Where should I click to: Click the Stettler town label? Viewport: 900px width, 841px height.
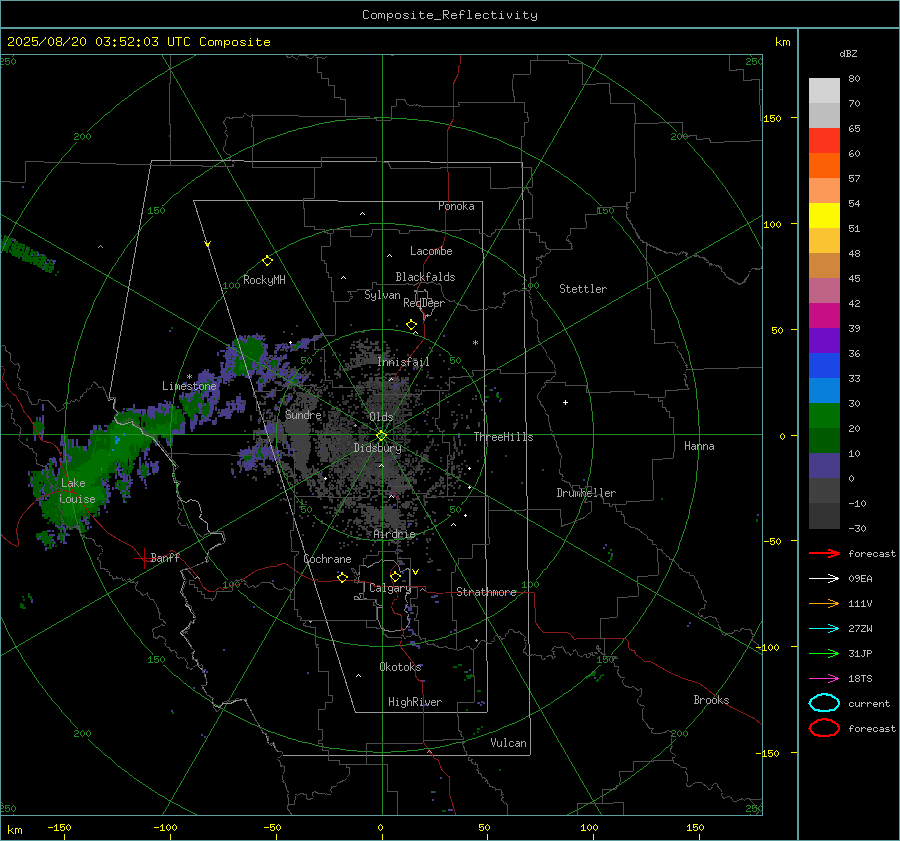coord(583,289)
